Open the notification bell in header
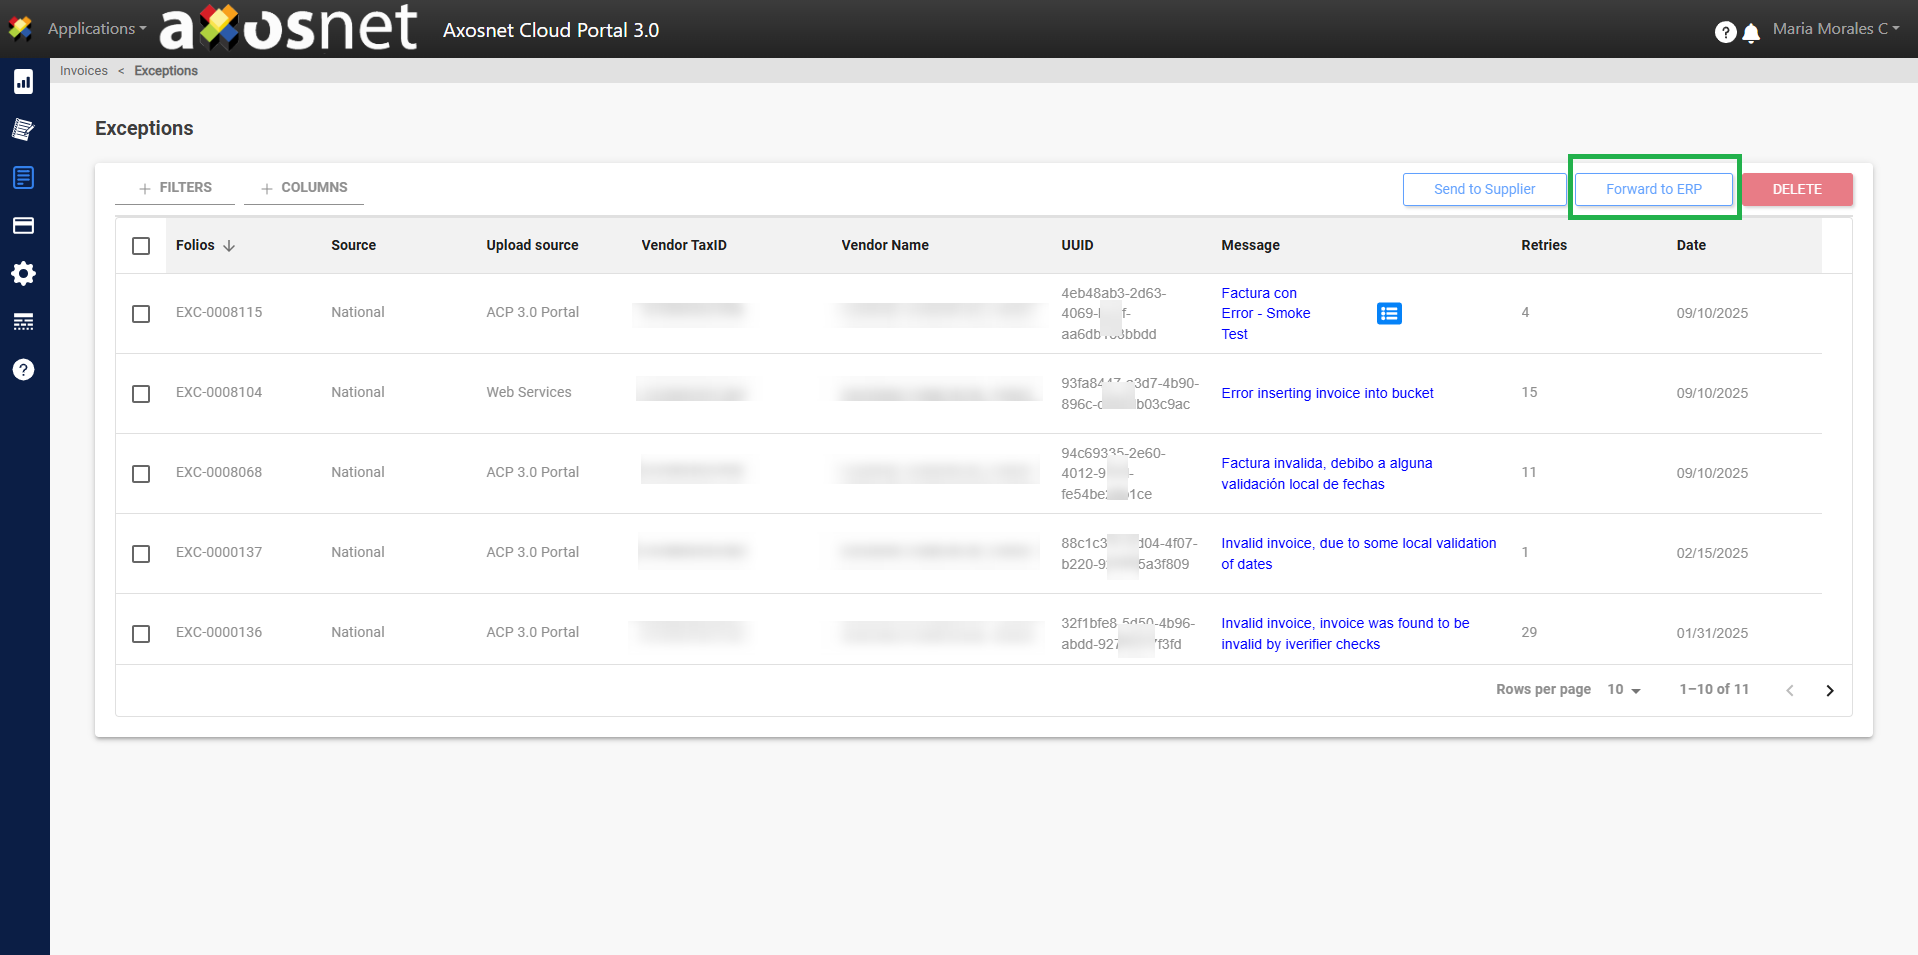Screen dimensions: 1918x955 (x=1750, y=33)
